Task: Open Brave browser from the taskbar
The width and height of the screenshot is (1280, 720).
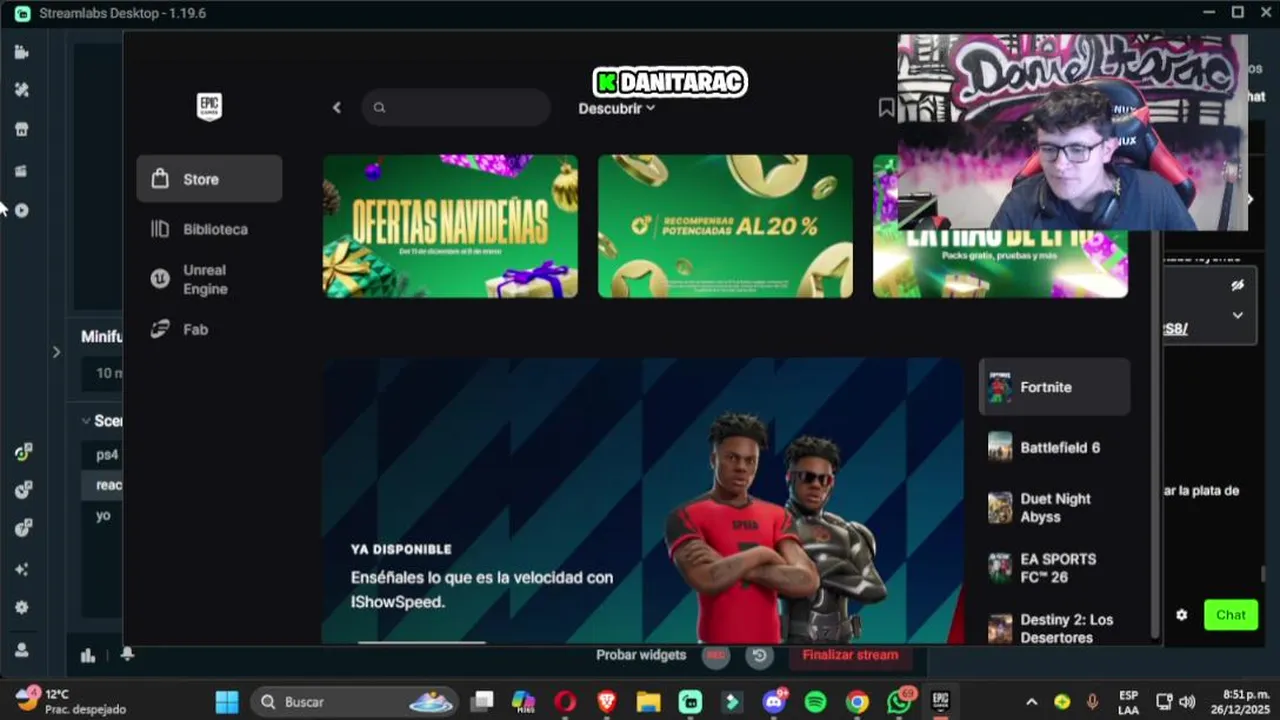Action: click(607, 702)
